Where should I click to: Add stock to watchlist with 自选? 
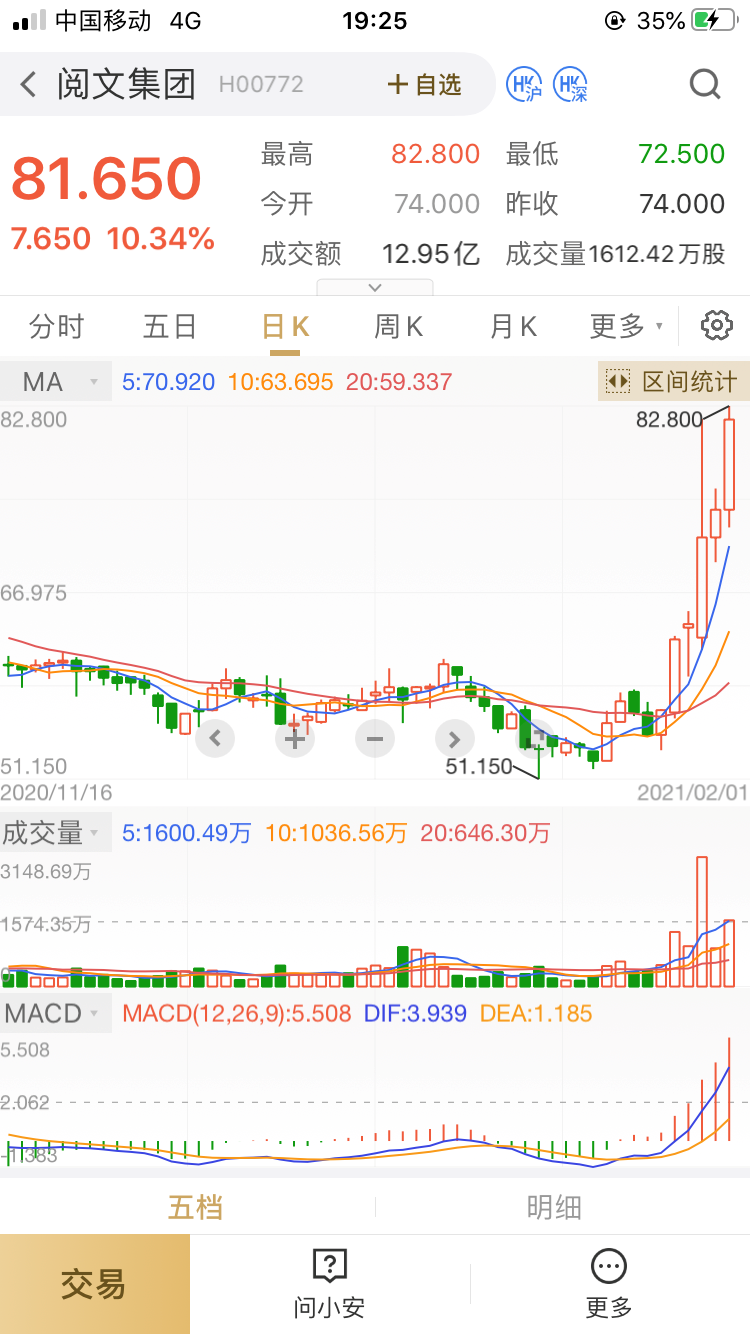[x=425, y=85]
